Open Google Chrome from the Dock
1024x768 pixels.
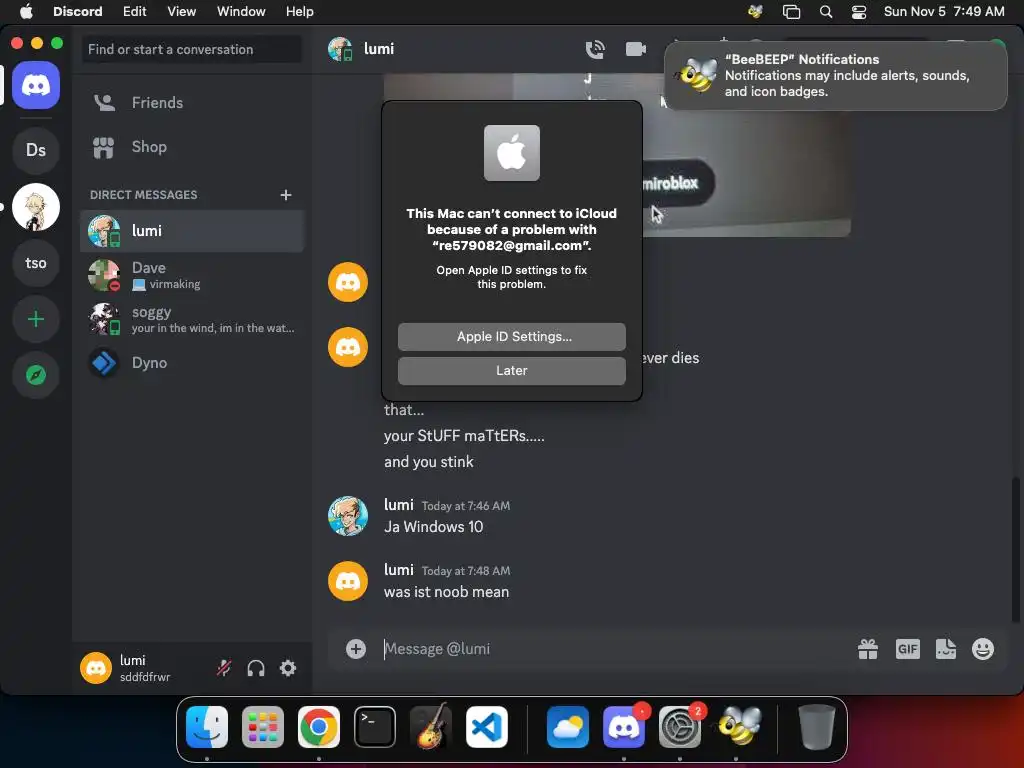(319, 727)
